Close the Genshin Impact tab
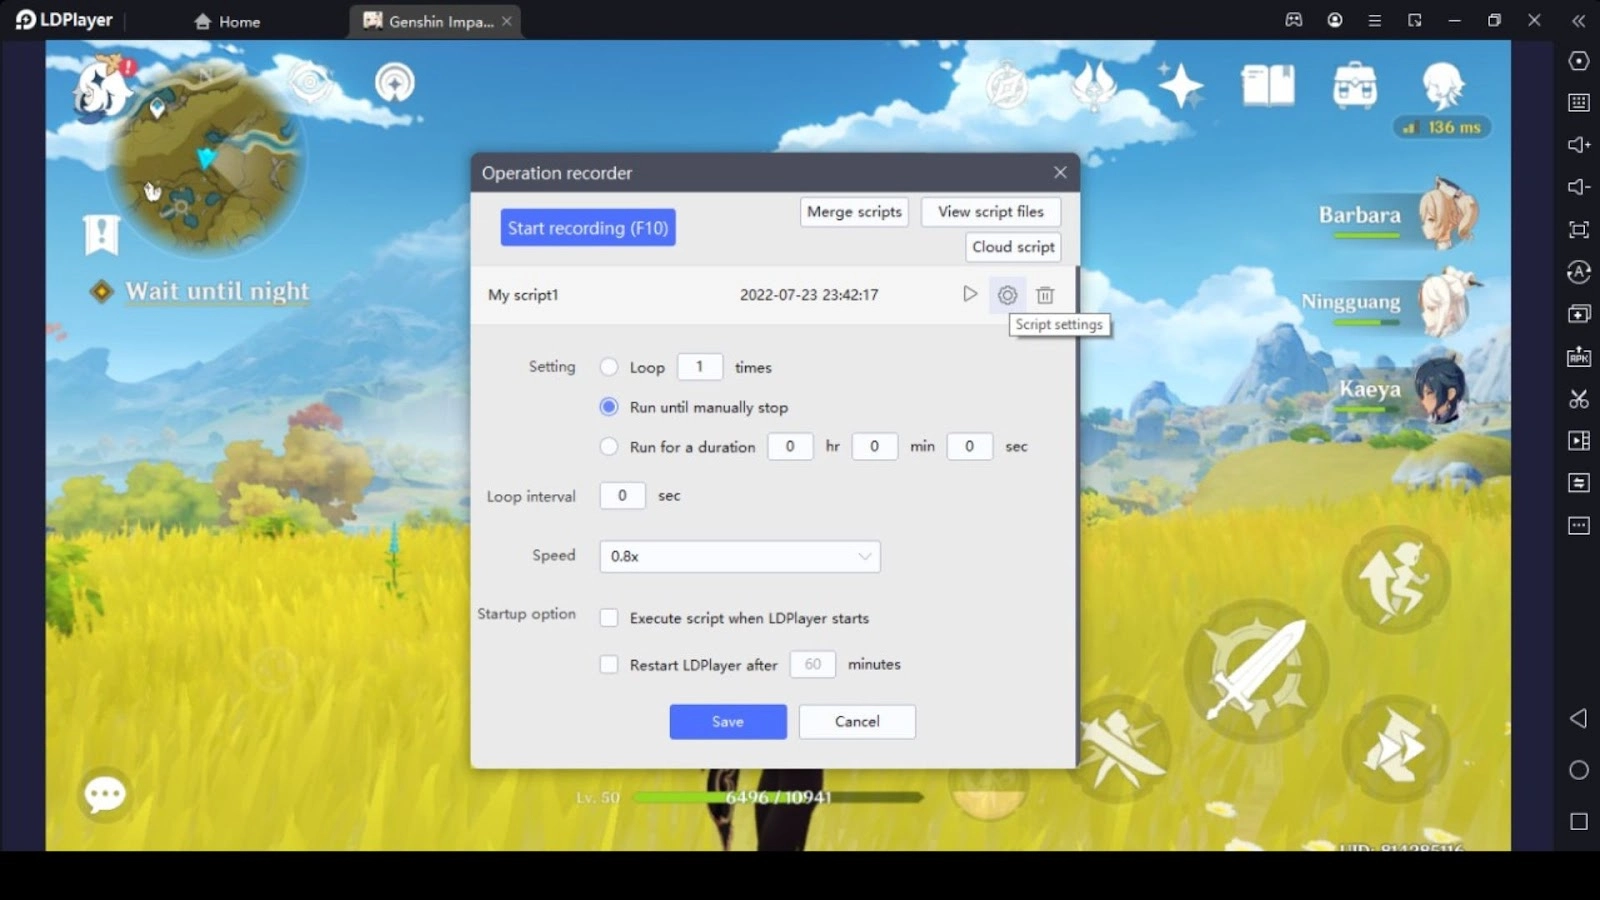This screenshot has width=1600, height=900. [x=507, y=21]
